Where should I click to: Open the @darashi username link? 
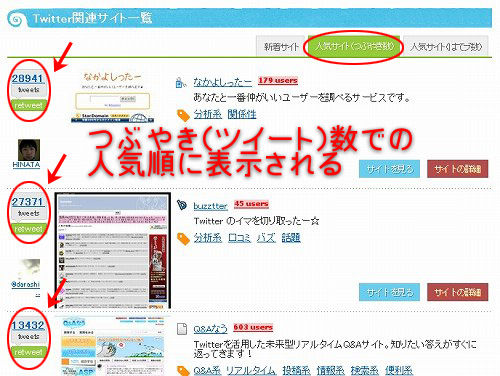tap(25, 284)
